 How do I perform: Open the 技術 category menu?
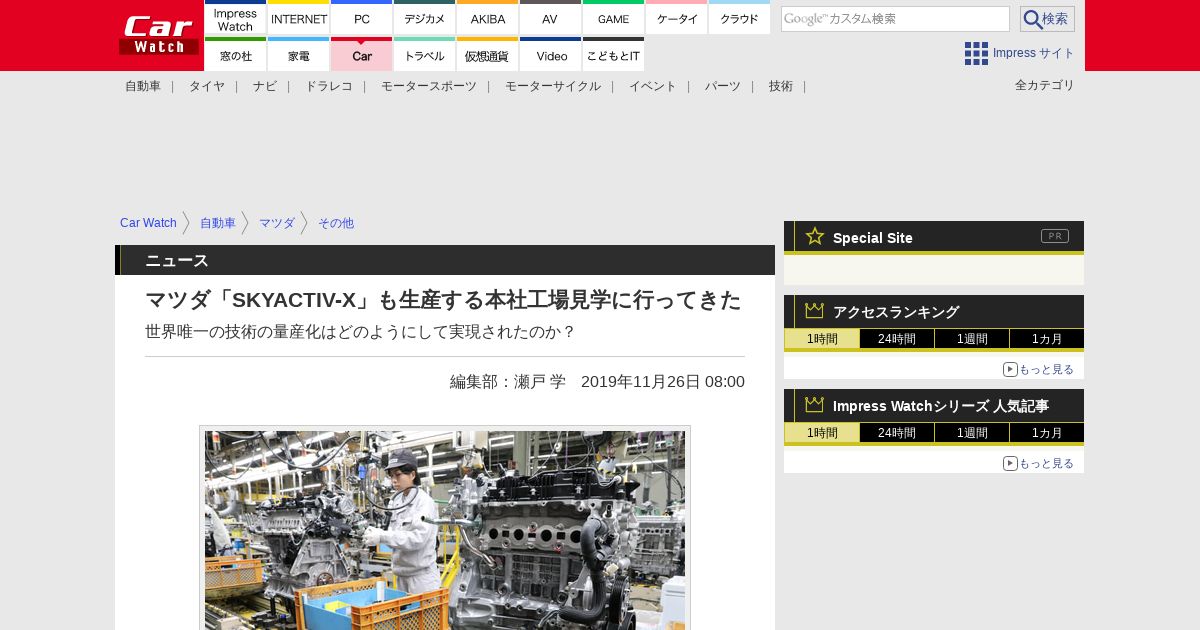(x=781, y=86)
